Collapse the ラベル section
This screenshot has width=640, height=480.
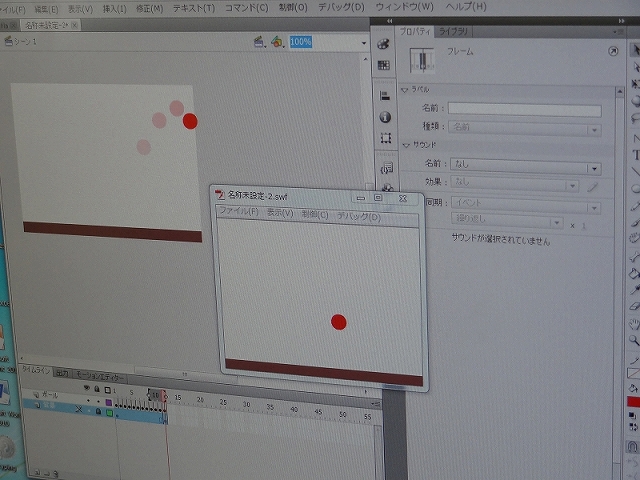pos(405,90)
